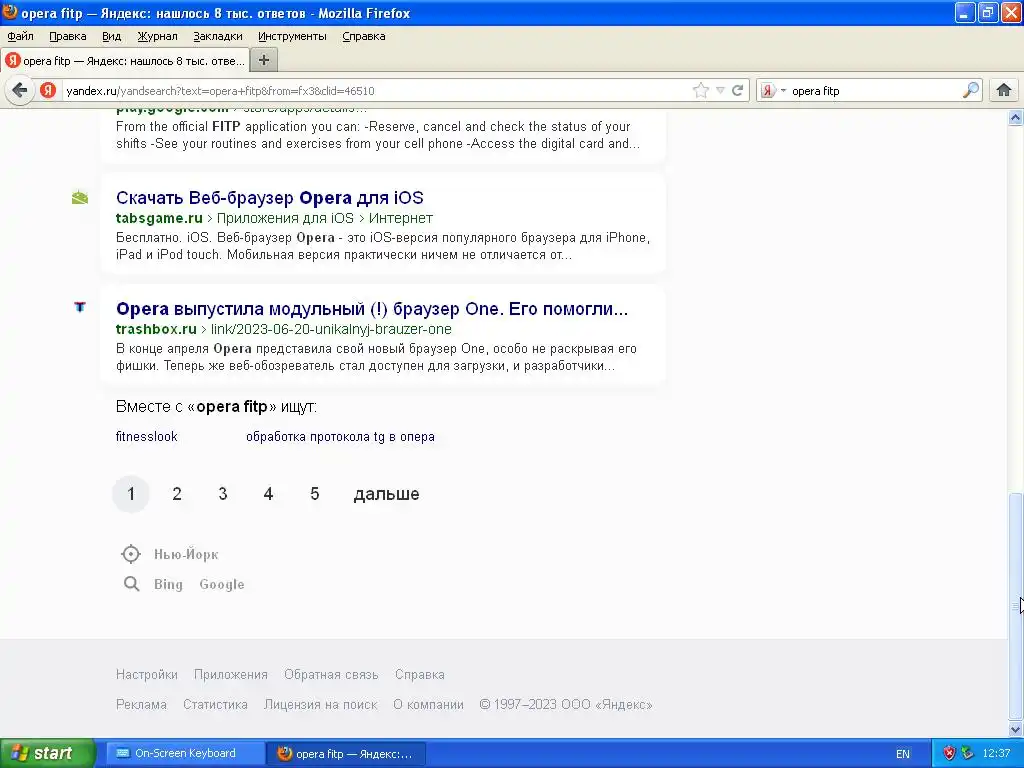Select the opera fitp Yandex tab
1024x768 pixels.
pos(125,61)
